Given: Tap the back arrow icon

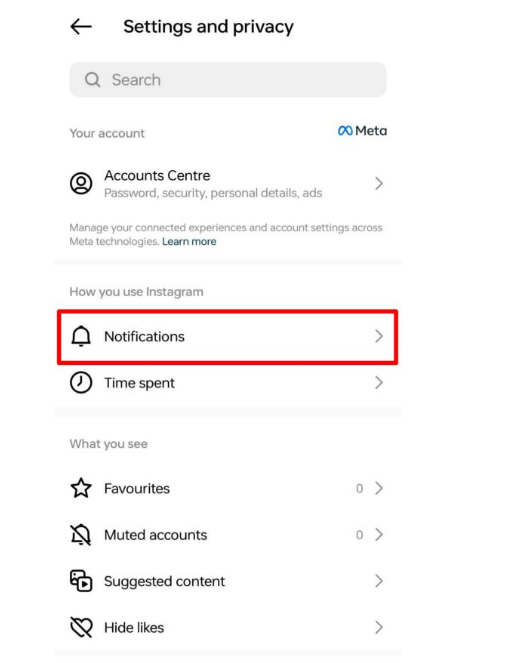Looking at the screenshot, I should (x=81, y=27).
